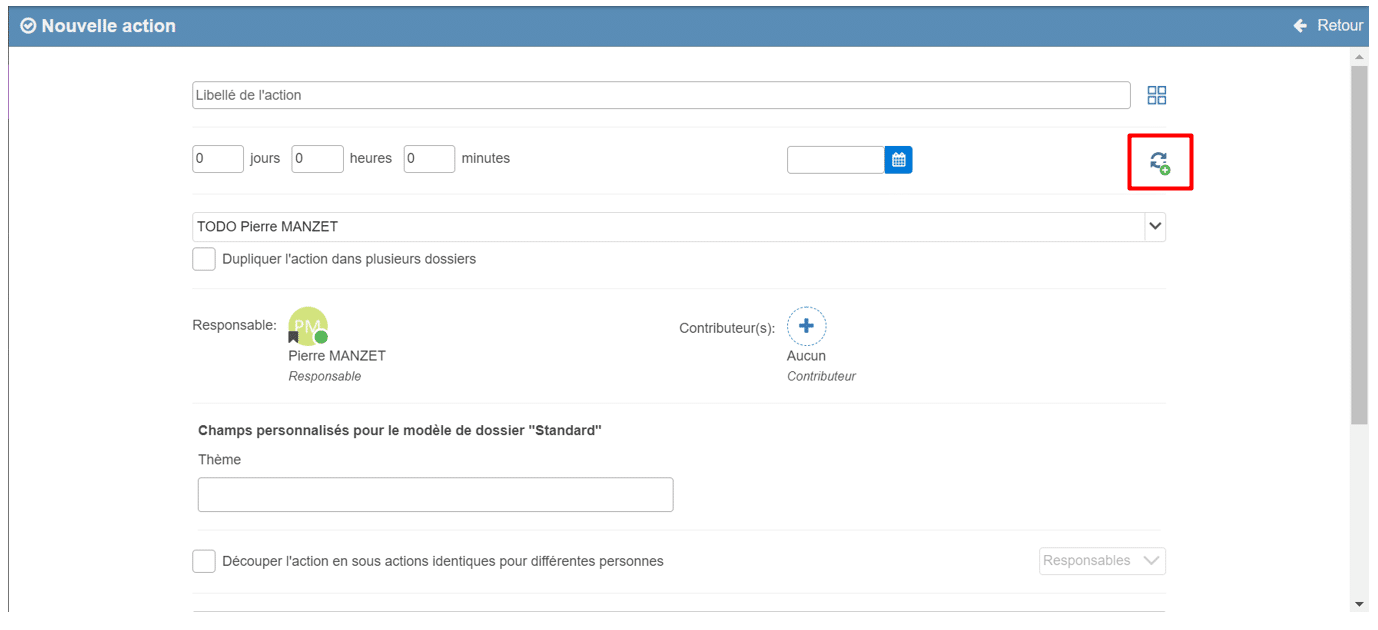Click the jours duration field
Viewport: 1378px width, 630px height.
click(x=218, y=159)
